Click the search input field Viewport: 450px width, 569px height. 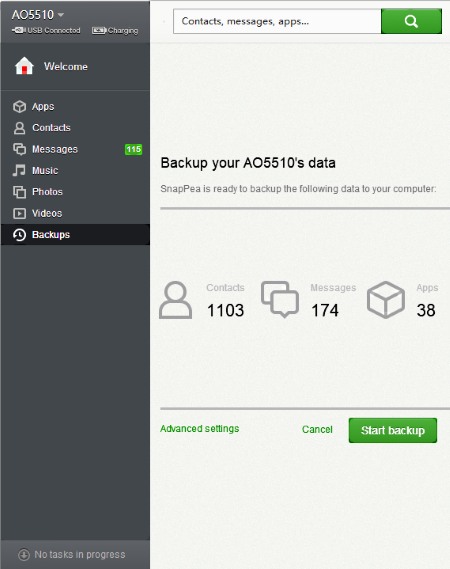tap(277, 21)
